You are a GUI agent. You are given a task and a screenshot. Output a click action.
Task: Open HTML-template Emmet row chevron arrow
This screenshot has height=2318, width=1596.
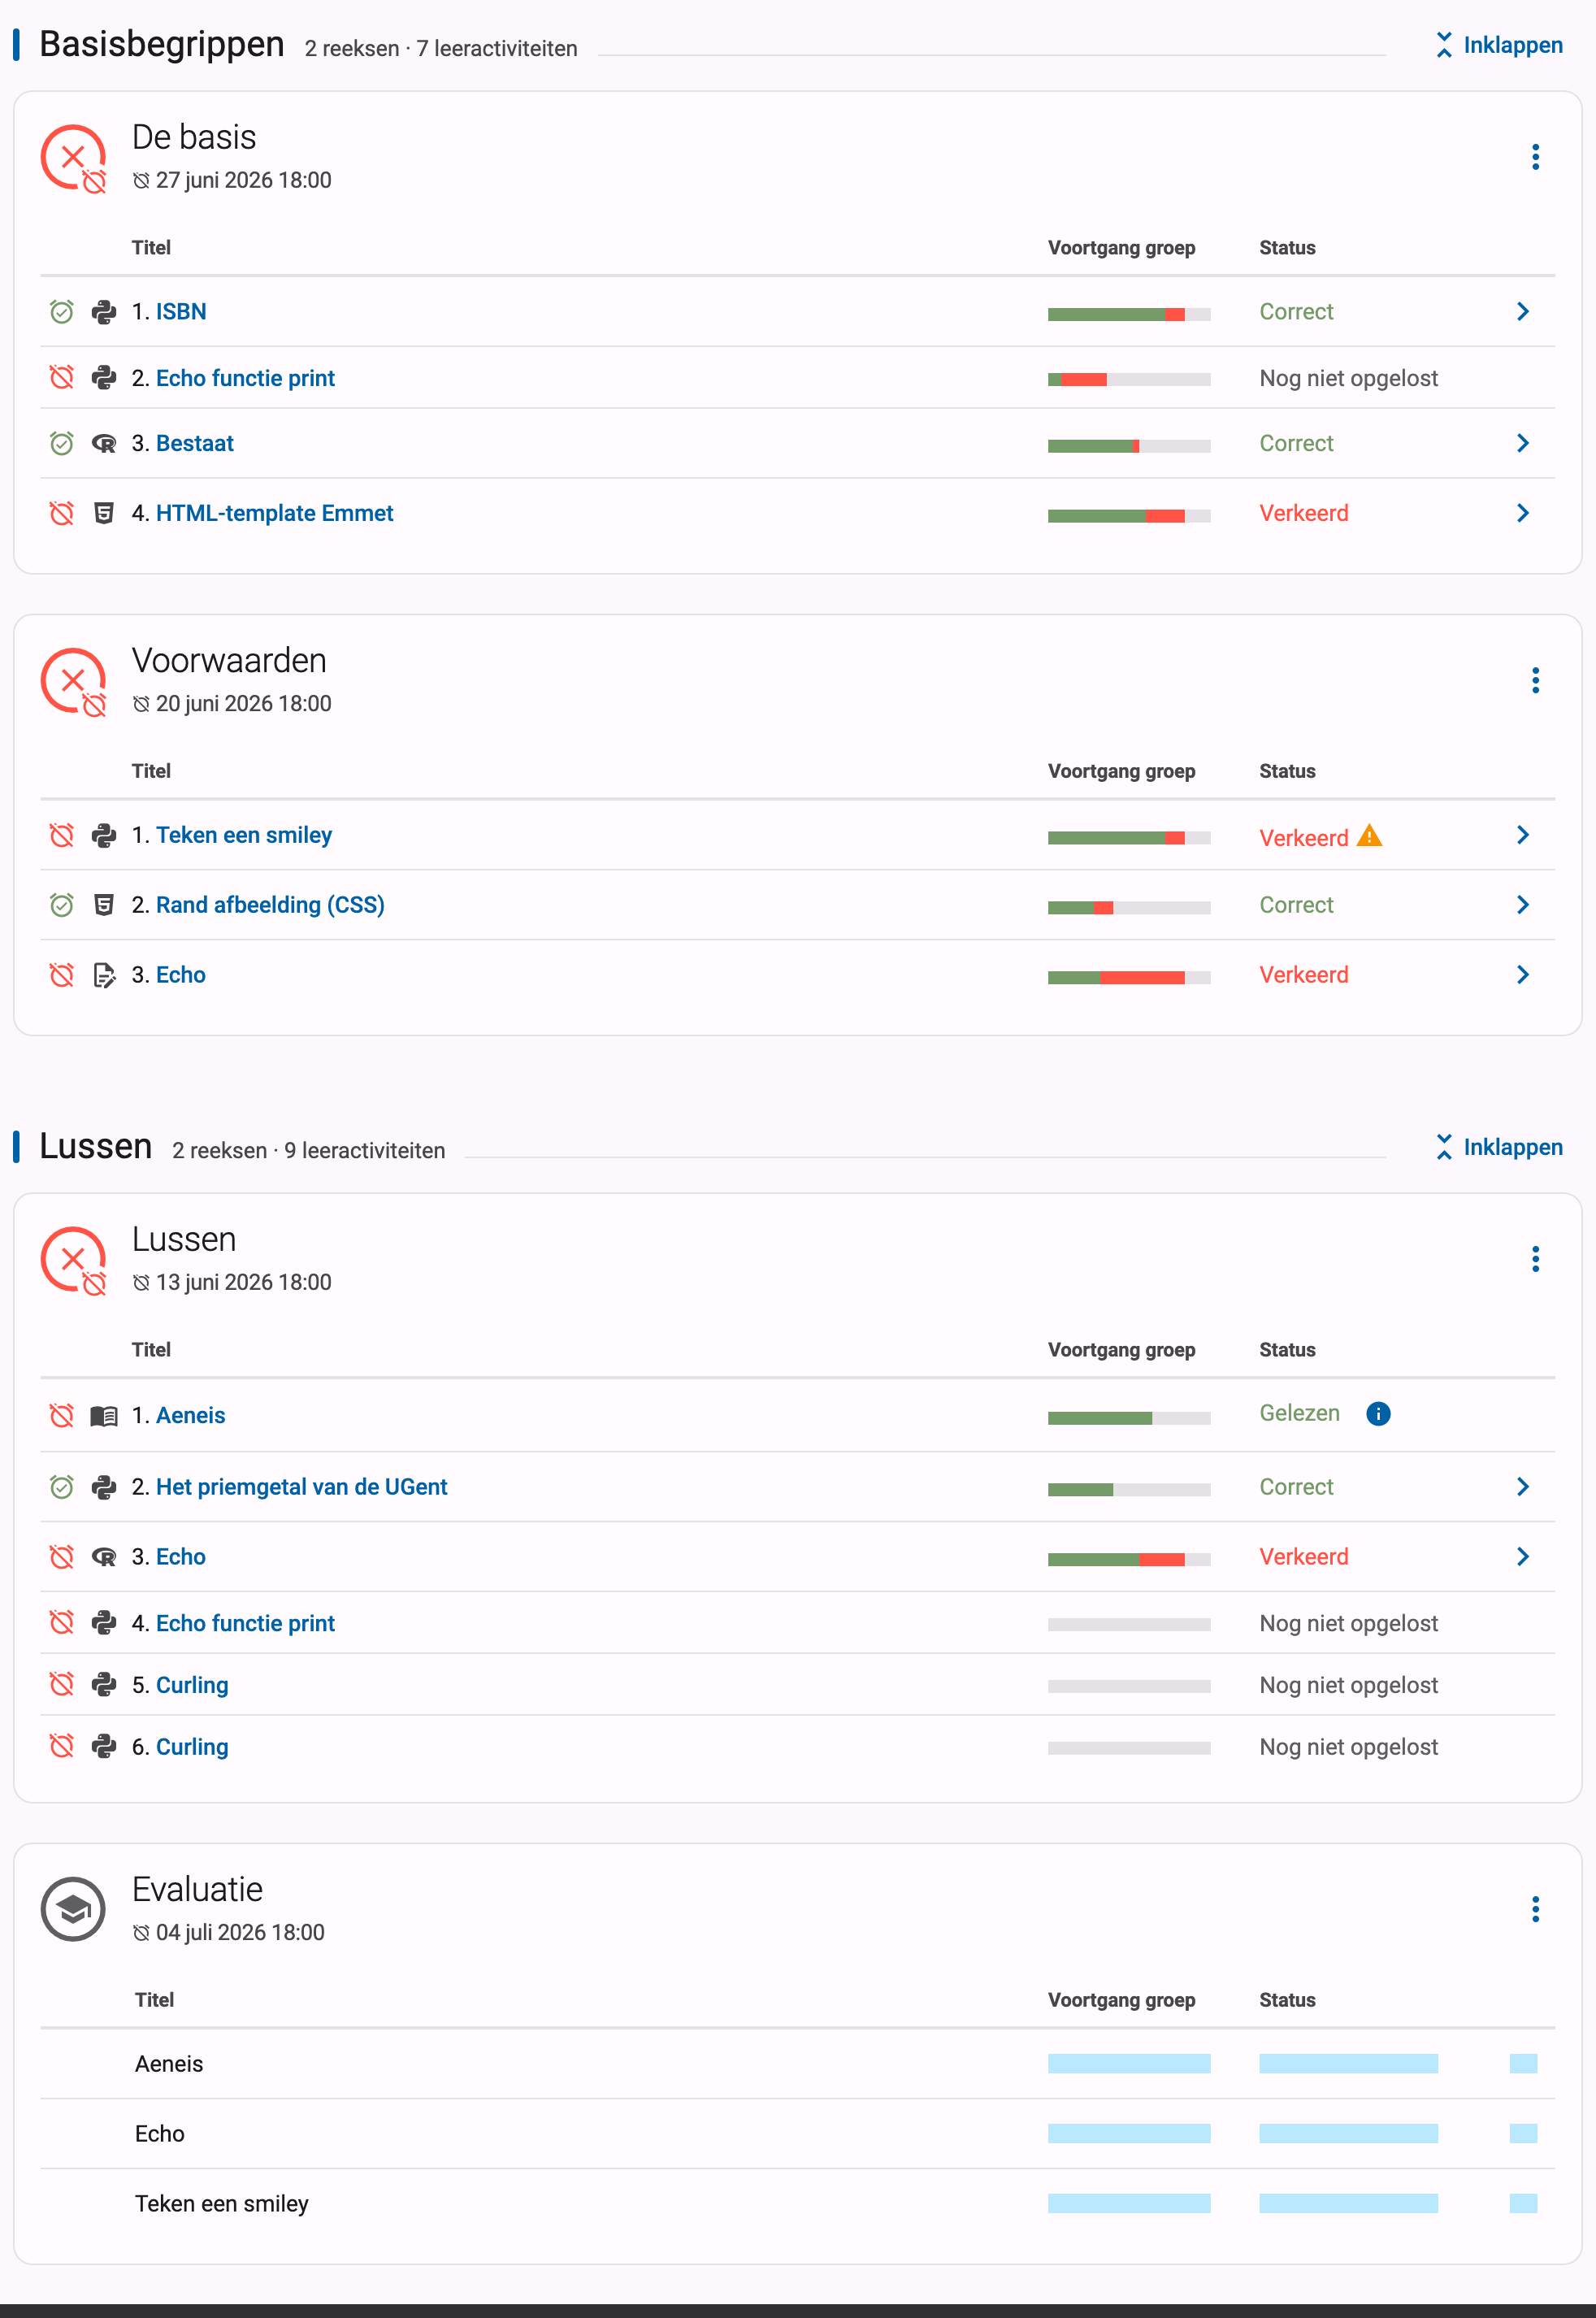[1523, 513]
